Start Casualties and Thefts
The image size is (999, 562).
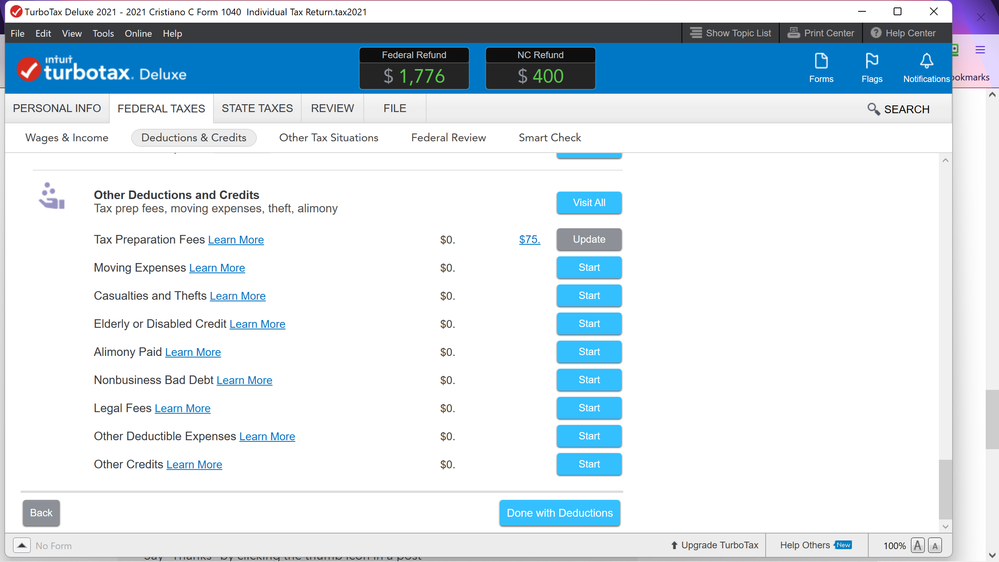pos(589,296)
